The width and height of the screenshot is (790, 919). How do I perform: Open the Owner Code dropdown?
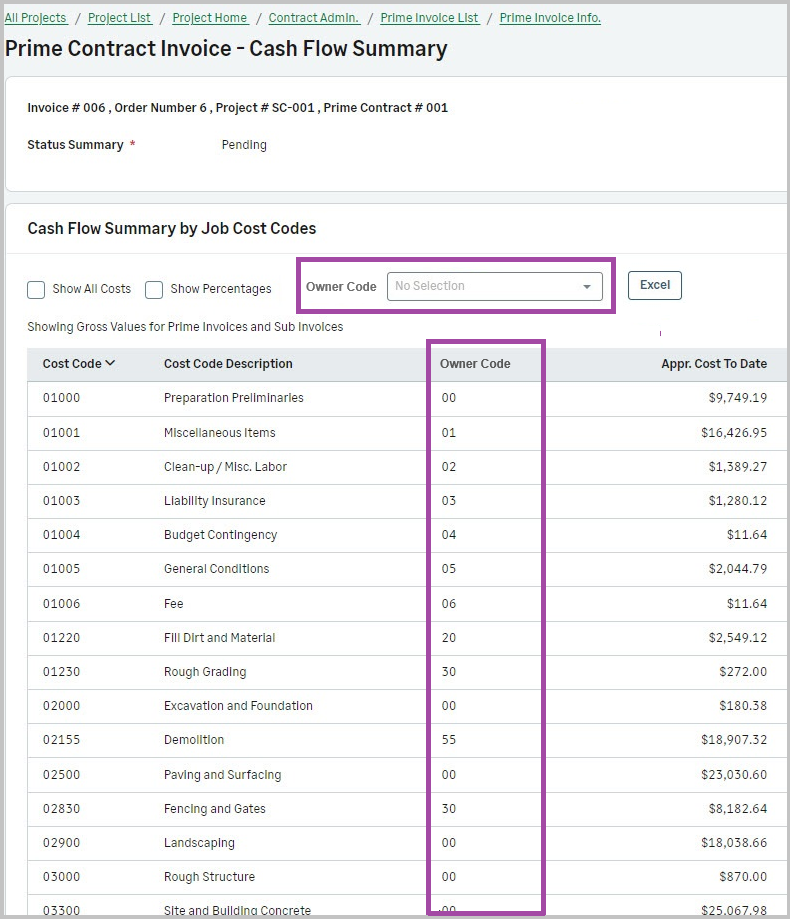(x=495, y=286)
